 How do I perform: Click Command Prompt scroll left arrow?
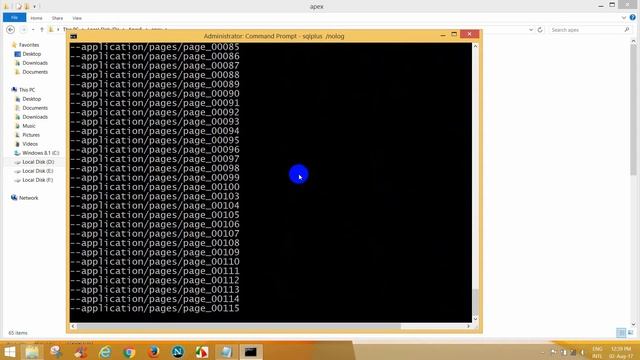point(73,326)
